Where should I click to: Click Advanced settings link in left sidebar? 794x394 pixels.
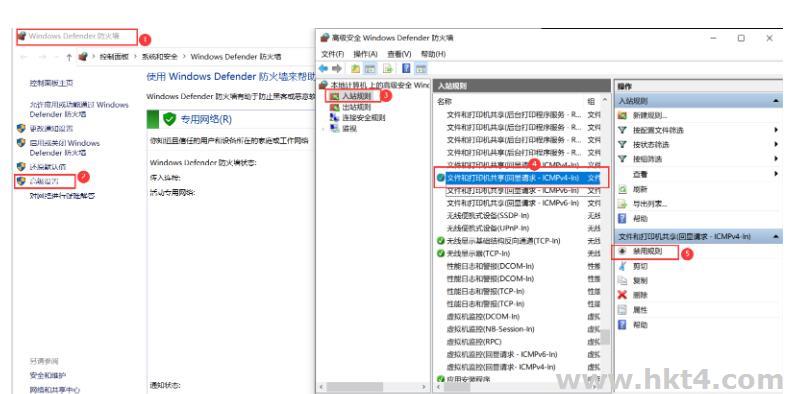pyautogui.click(x=45, y=181)
